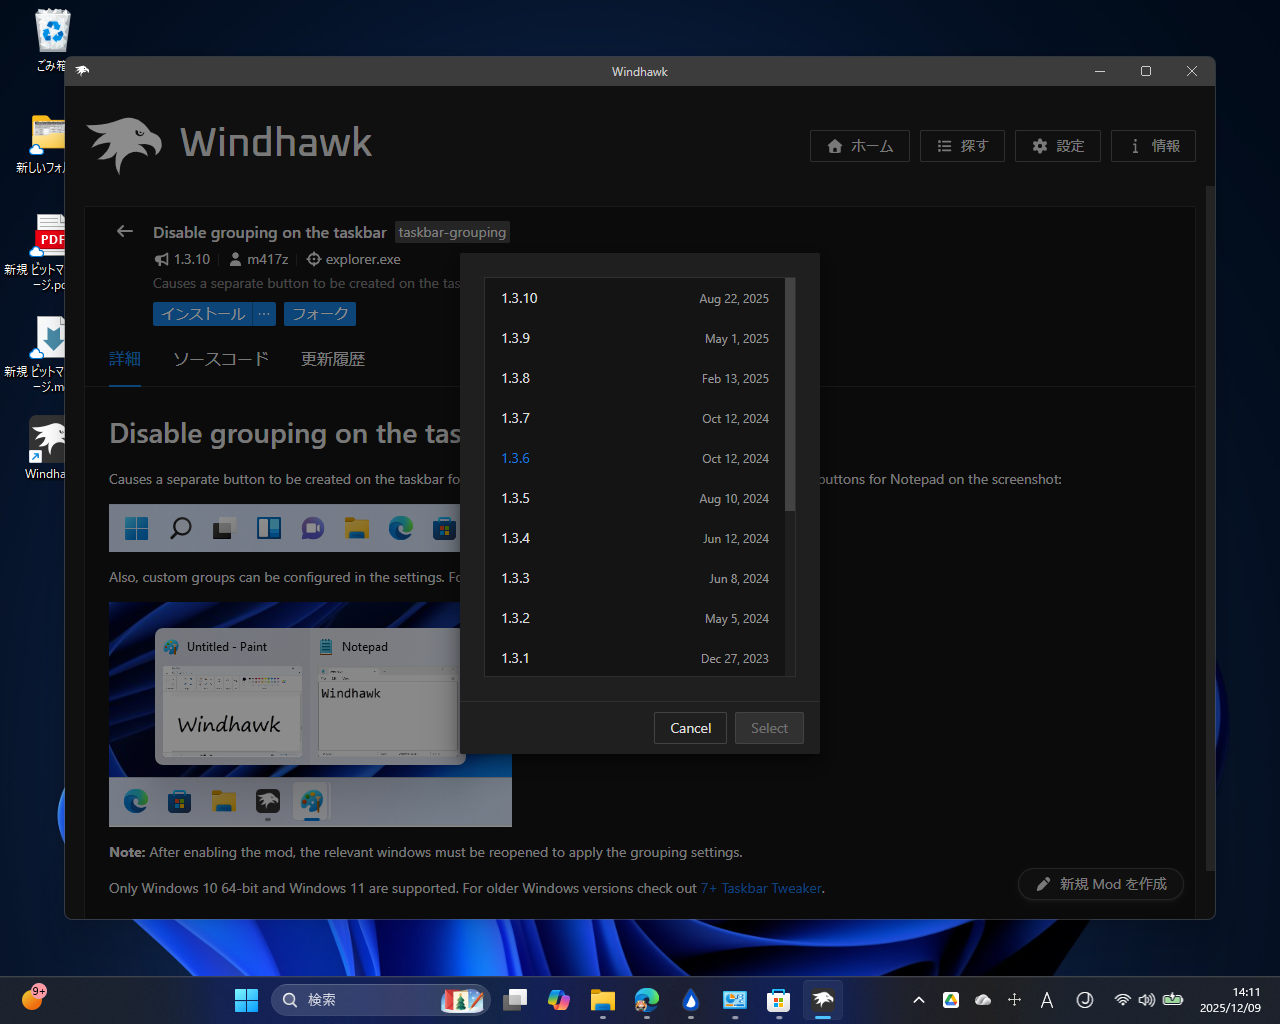Open Windhawk settings (設定)
This screenshot has width=1280, height=1024.
1058,146
